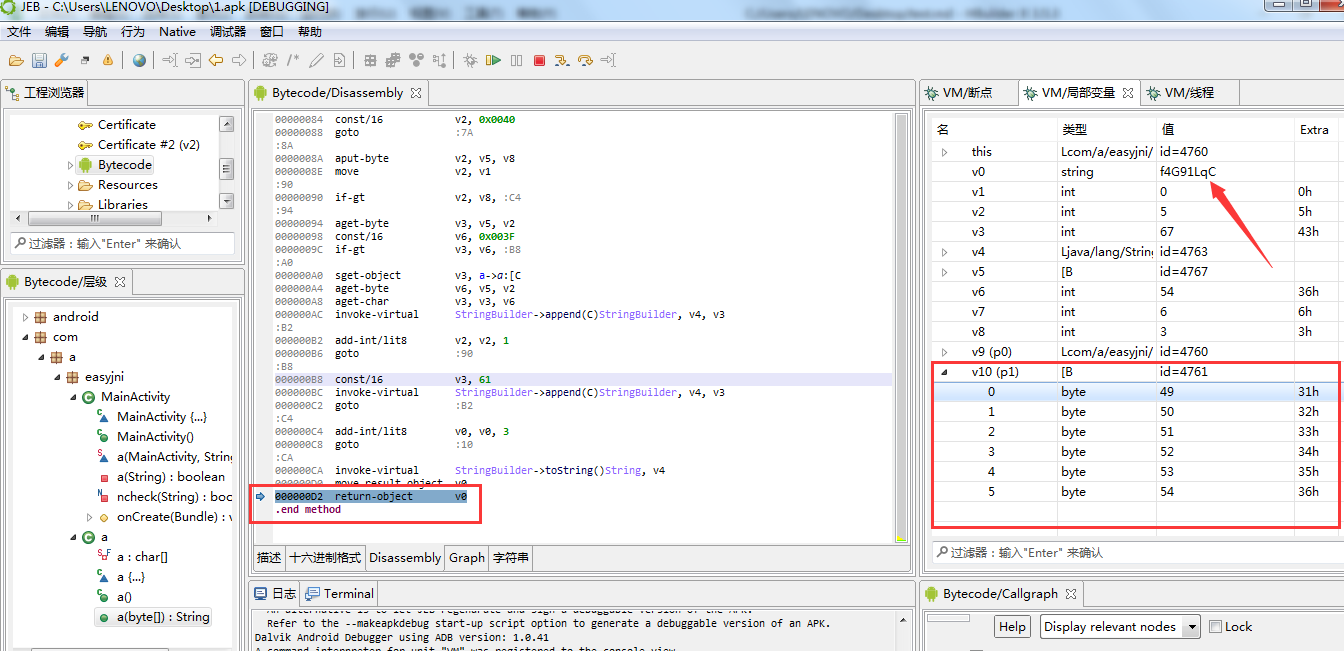Click the pencil rename toolbar icon
The width and height of the screenshot is (1344, 651).
coord(316,61)
